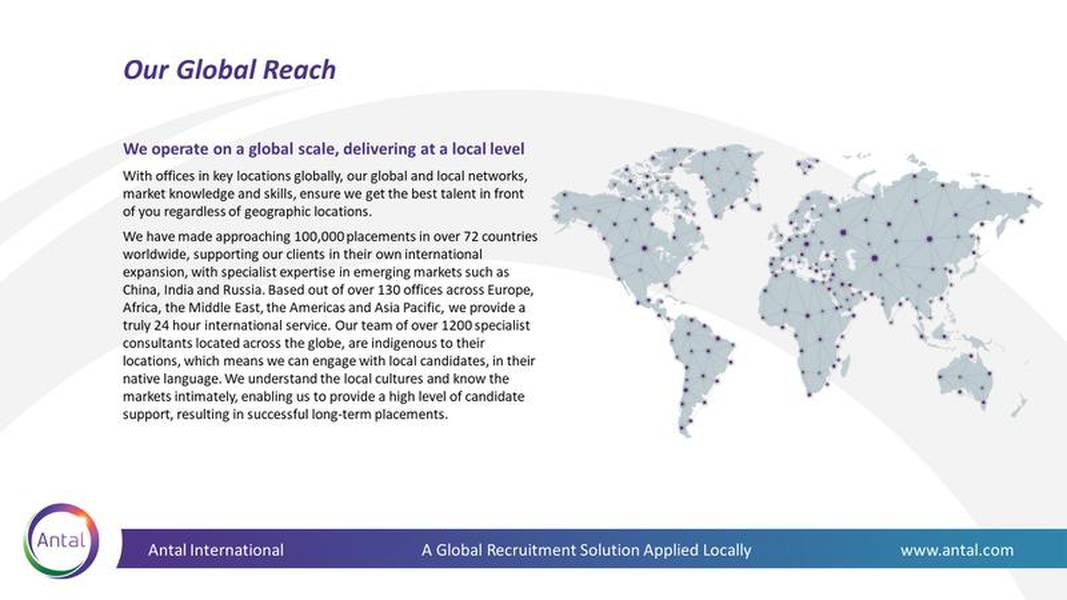Click the text 'support, resulting in successful long-term placements.'
The width and height of the screenshot is (1067, 600).
pos(285,414)
